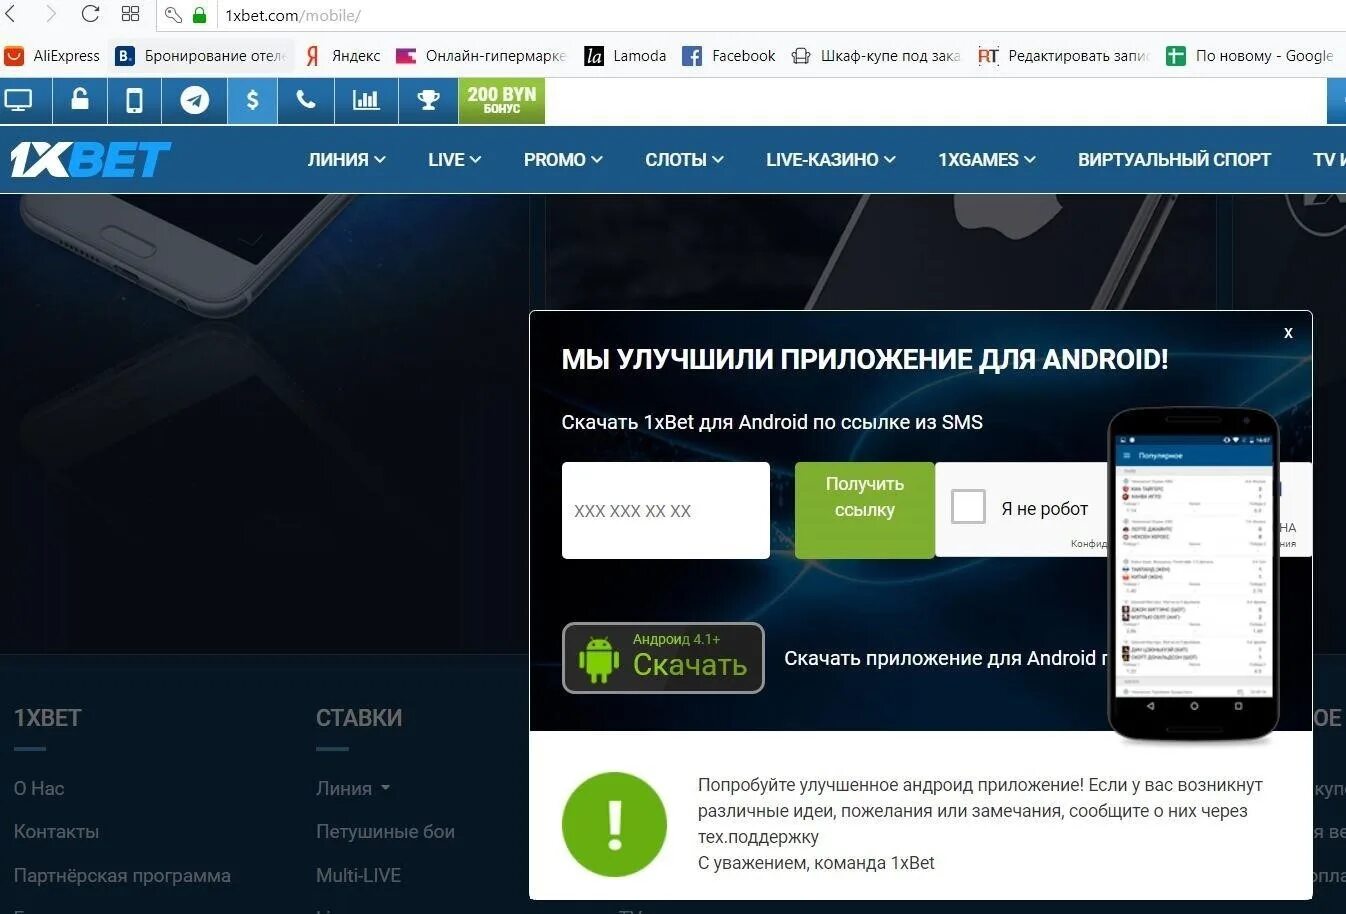Click the key icon in address bar

tap(173, 15)
